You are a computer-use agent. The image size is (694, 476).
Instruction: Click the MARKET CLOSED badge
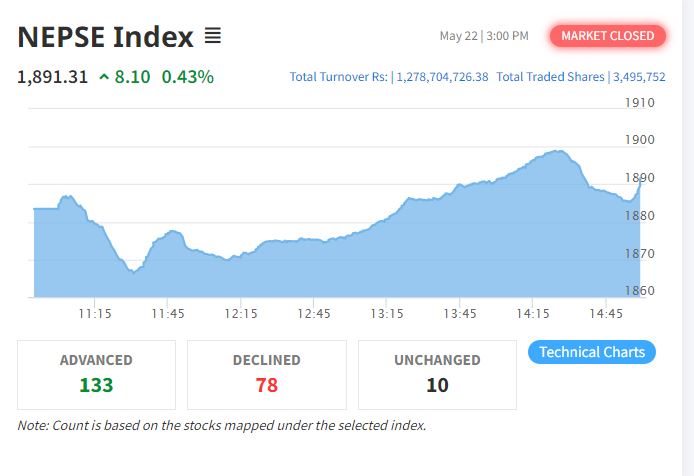[608, 36]
